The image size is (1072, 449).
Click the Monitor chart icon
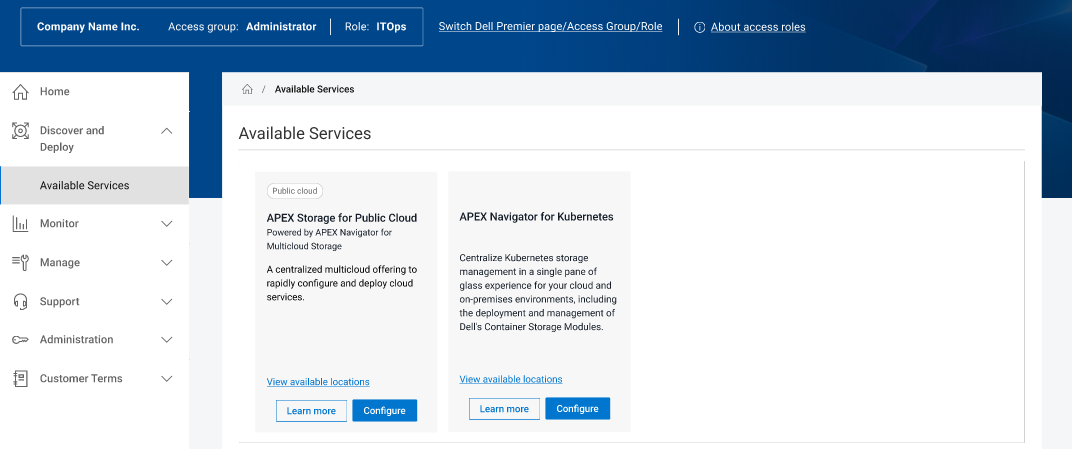pos(20,224)
